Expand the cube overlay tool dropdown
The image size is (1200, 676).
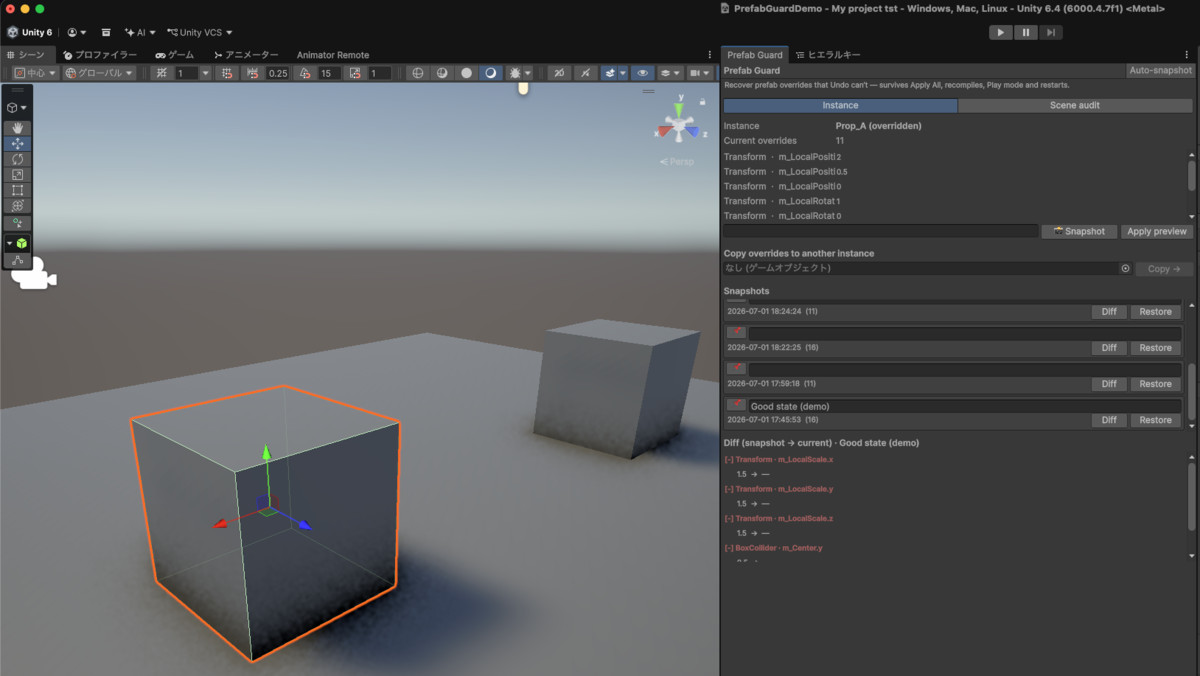(17, 107)
